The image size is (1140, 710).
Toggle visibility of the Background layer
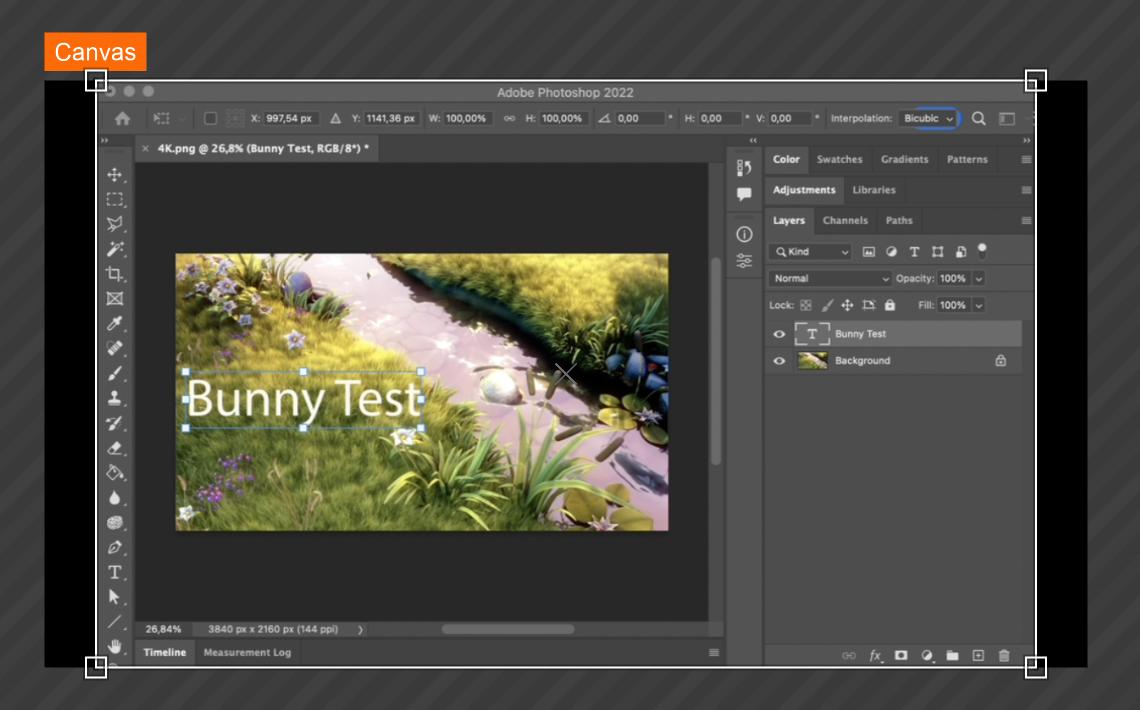780,361
